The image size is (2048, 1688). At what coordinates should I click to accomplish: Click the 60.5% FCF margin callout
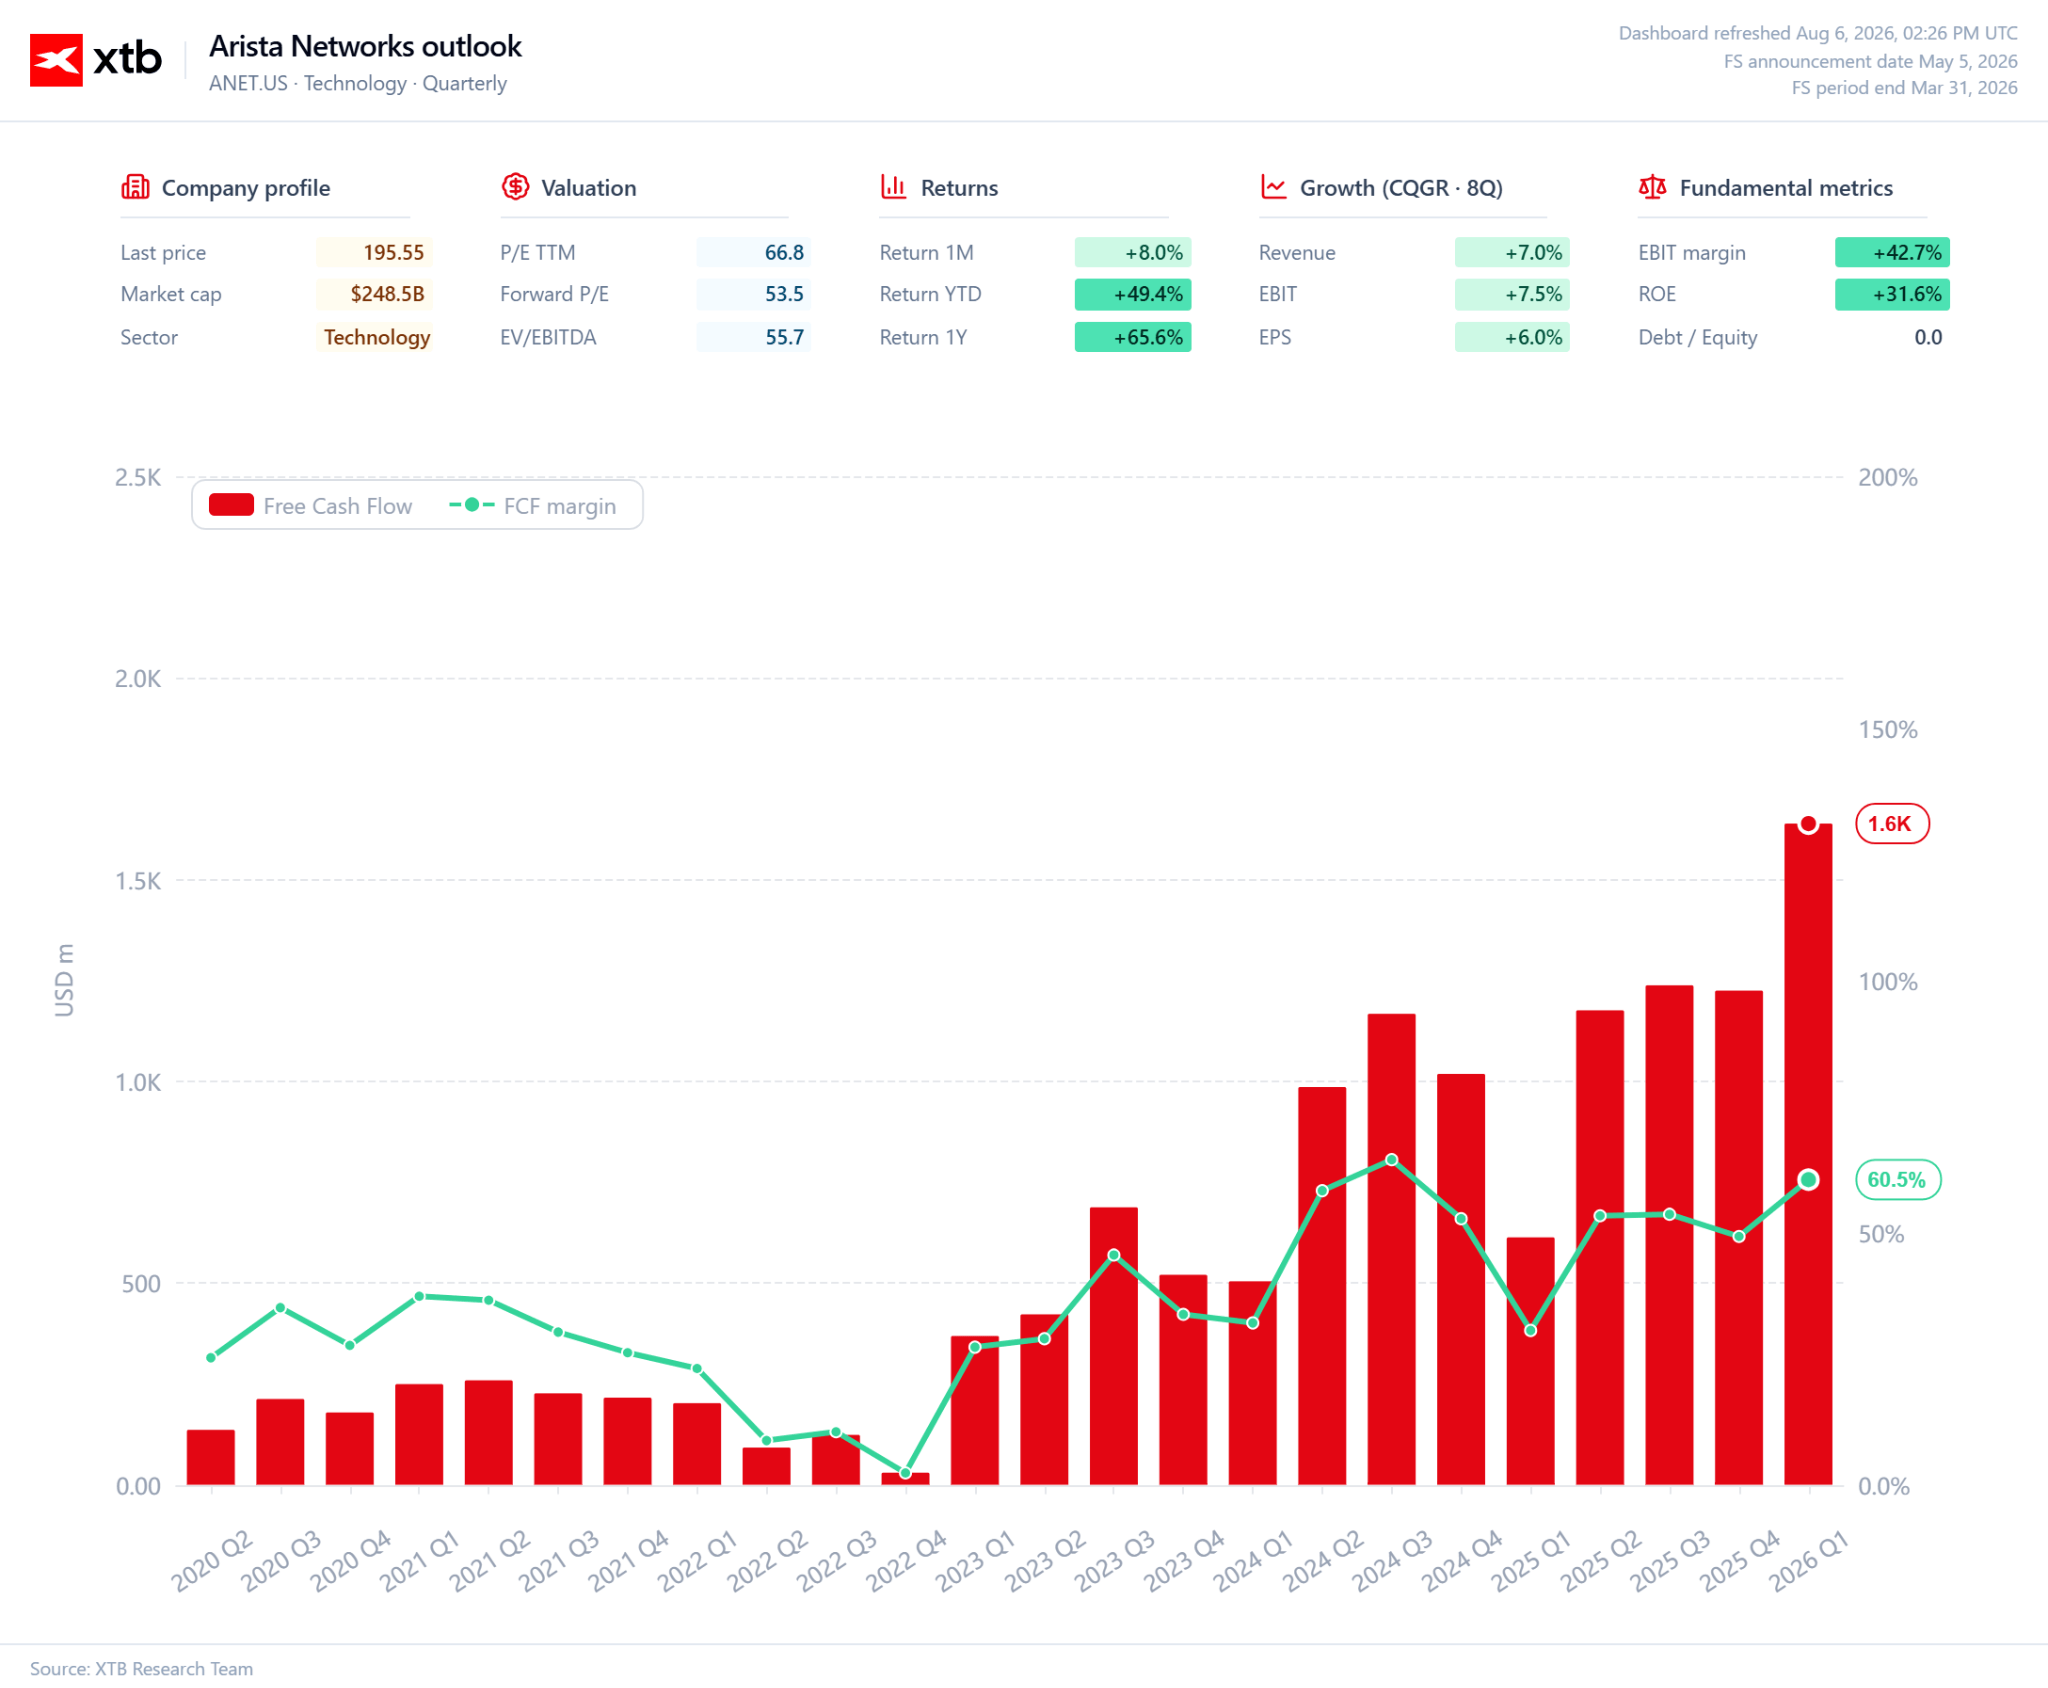tap(1898, 1180)
